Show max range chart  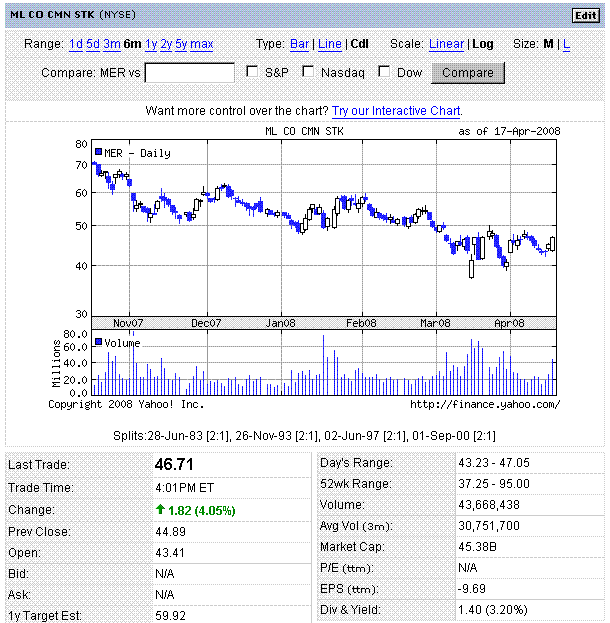201,44
